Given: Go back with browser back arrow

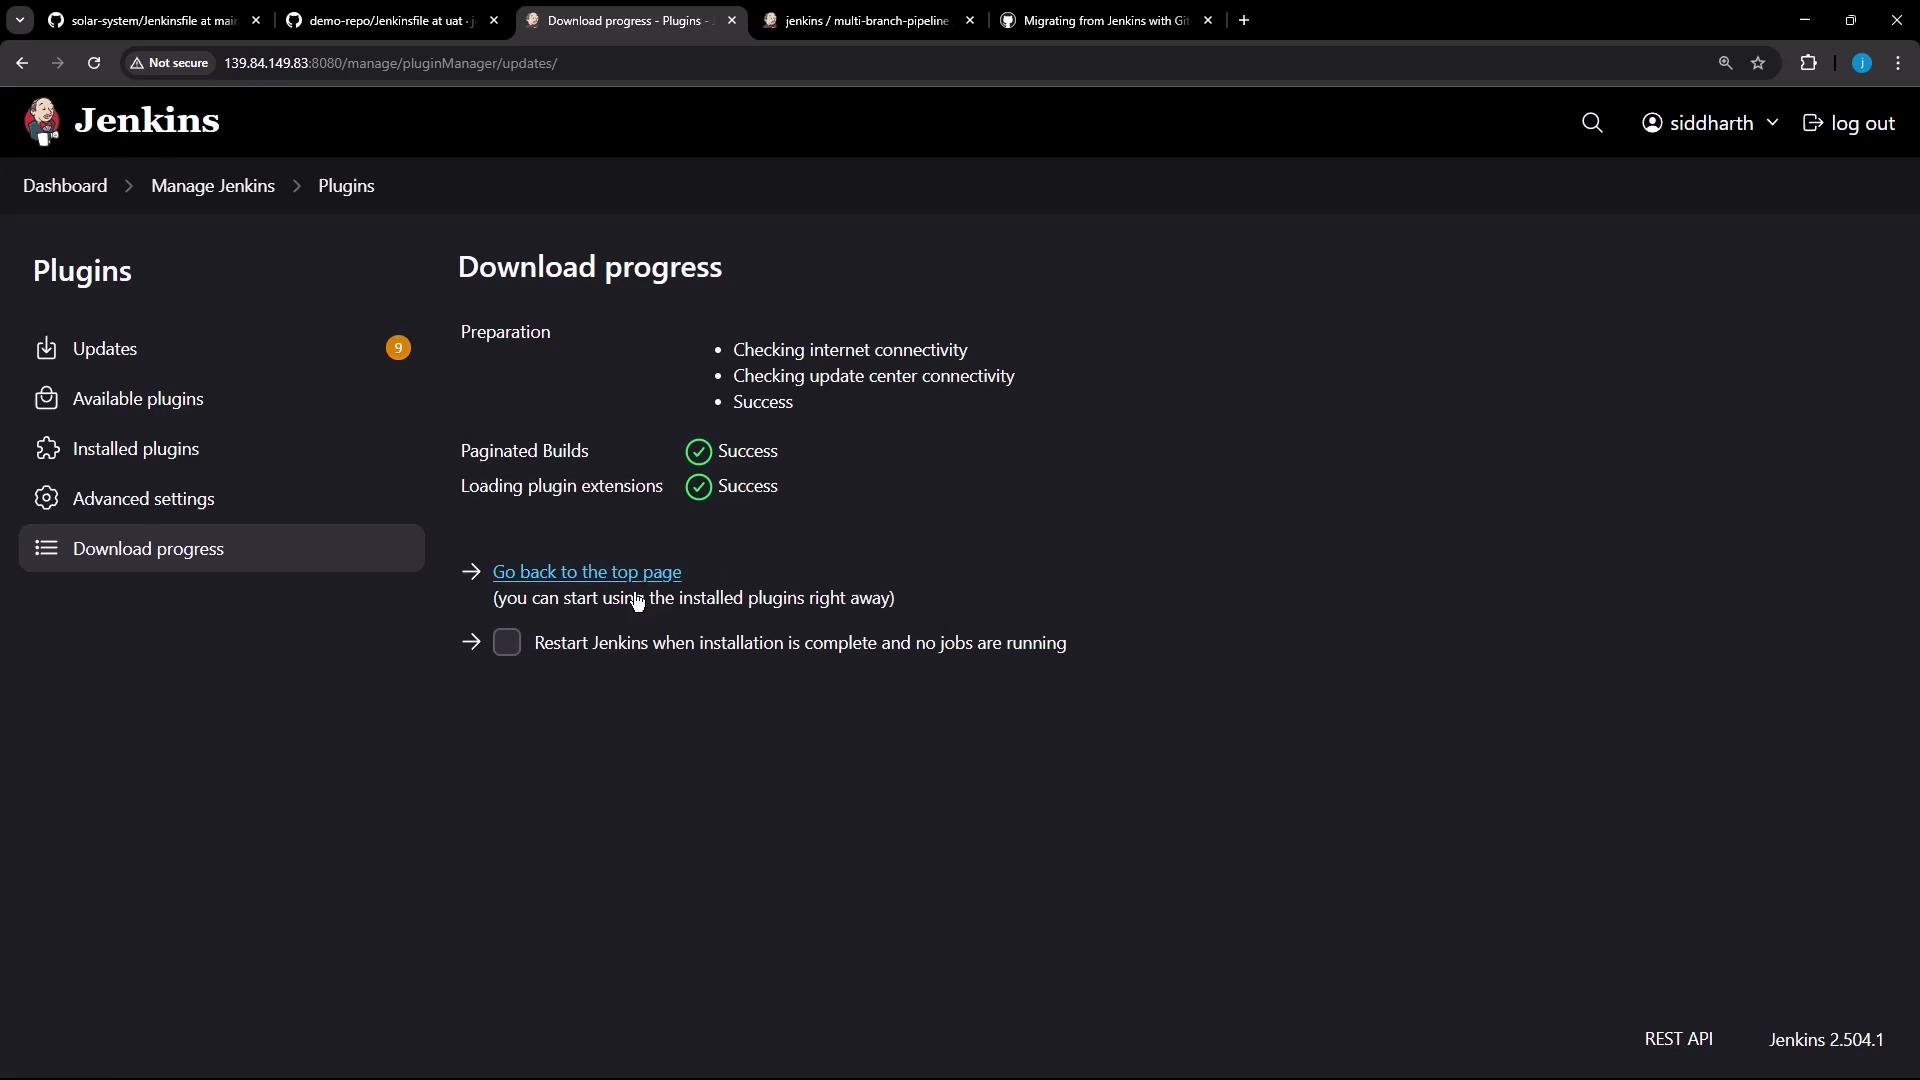Looking at the screenshot, I should click(22, 63).
